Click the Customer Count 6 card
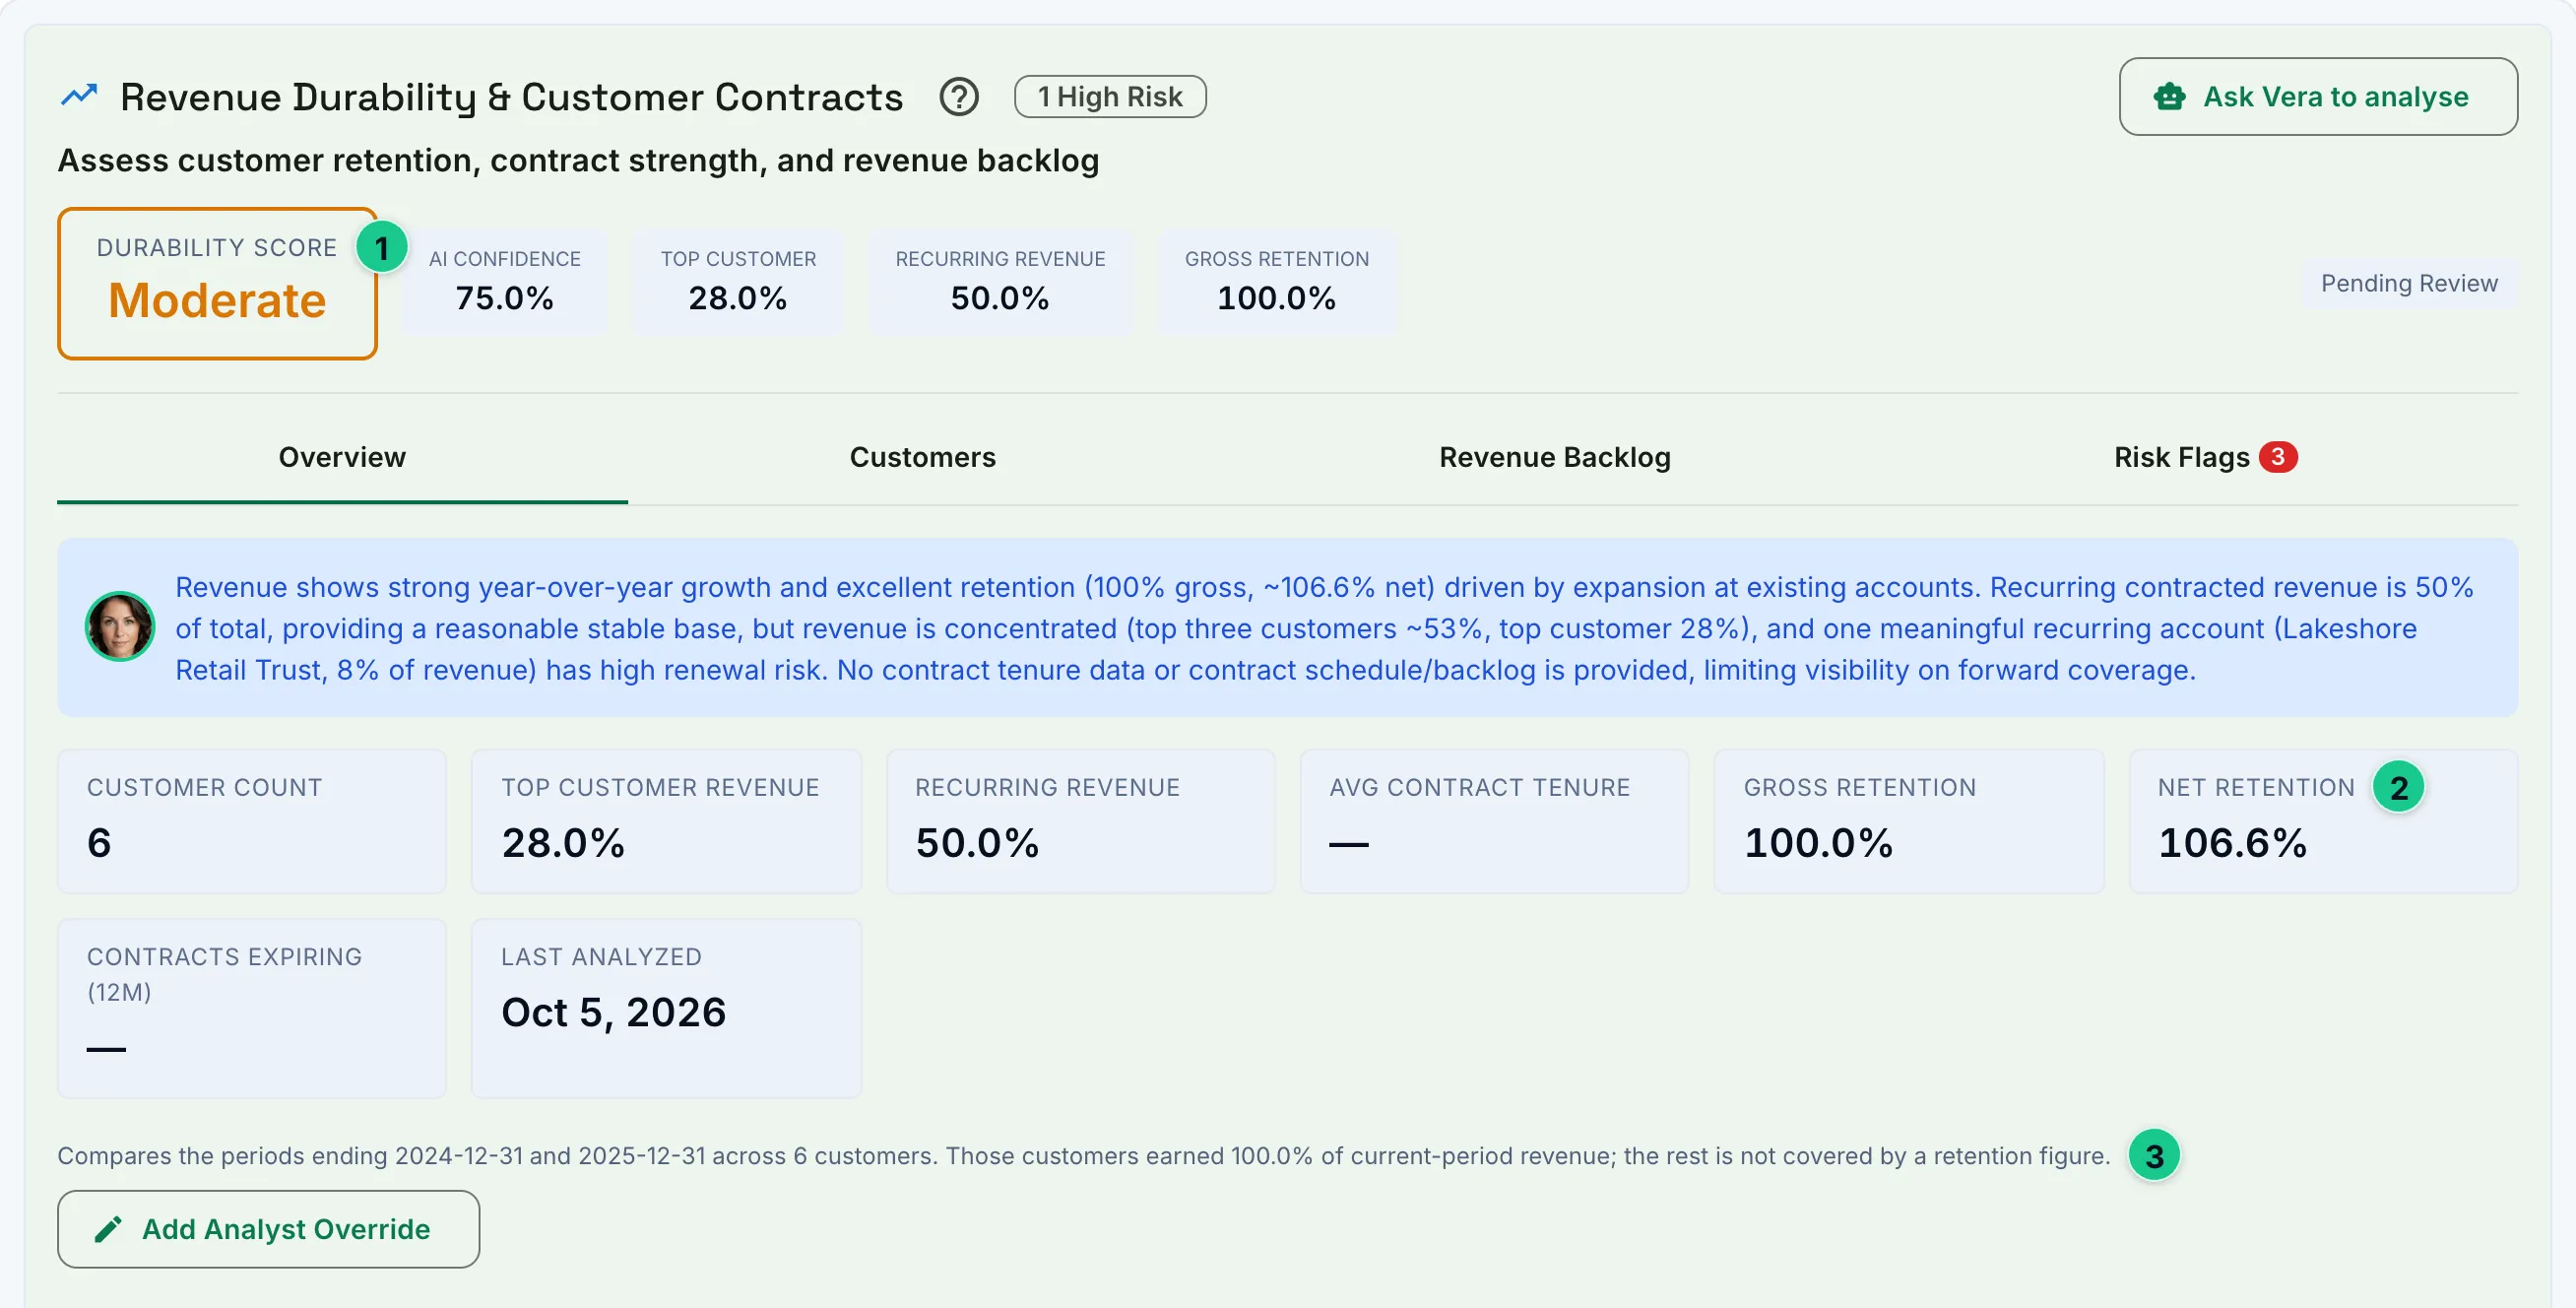 pyautogui.click(x=252, y=821)
